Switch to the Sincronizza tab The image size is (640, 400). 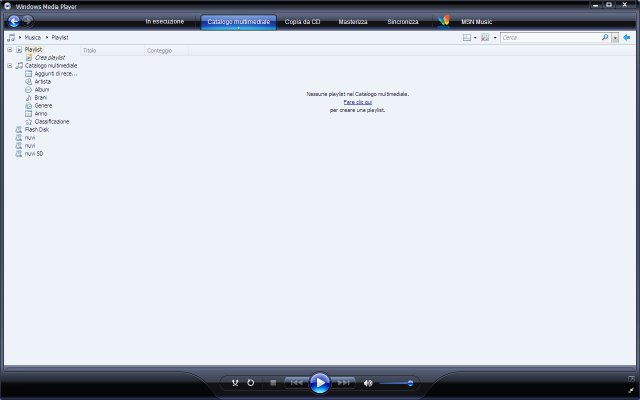[x=403, y=21]
